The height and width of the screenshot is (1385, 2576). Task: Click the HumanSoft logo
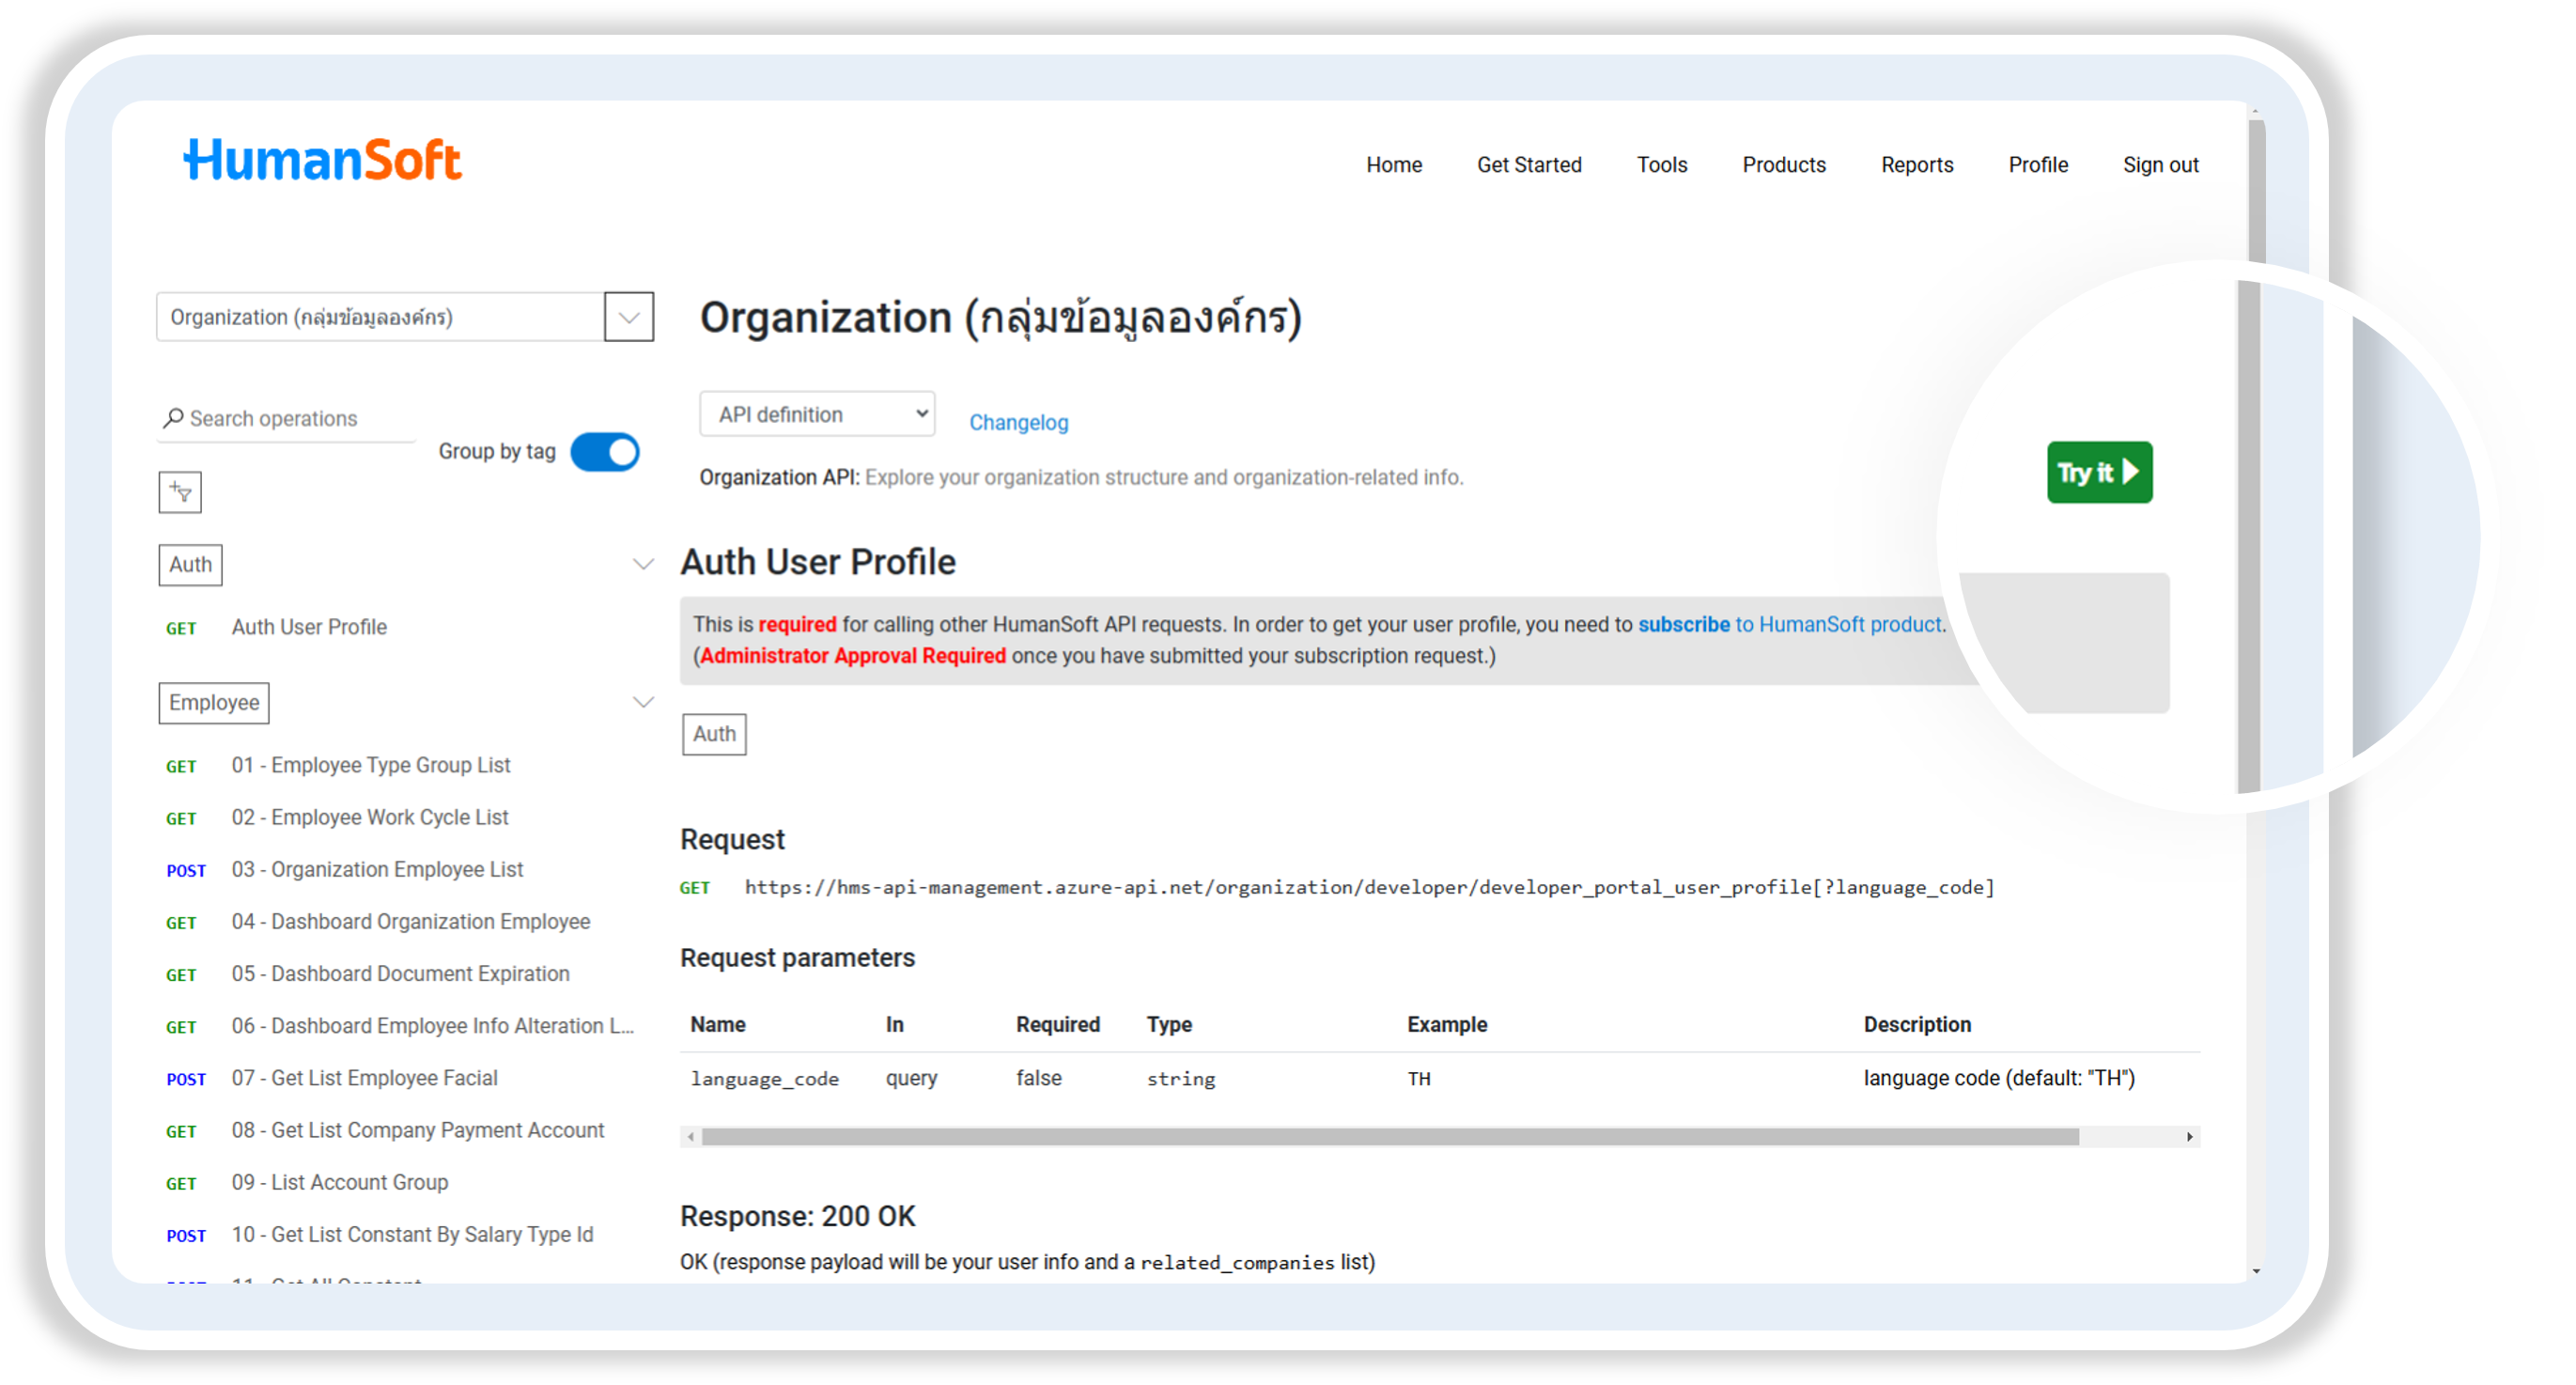pyautogui.click(x=322, y=161)
